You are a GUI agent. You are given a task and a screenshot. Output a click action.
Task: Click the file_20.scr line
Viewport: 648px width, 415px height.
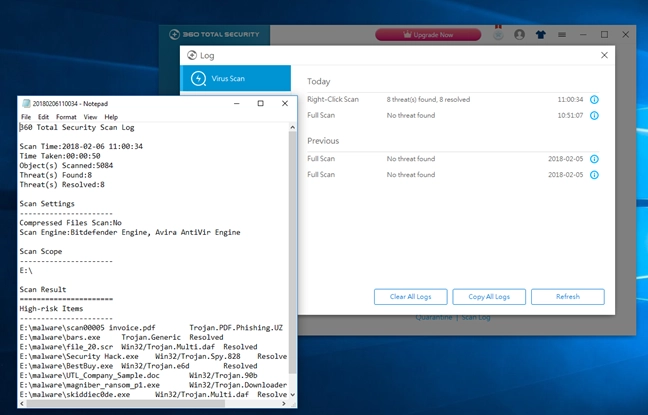(x=138, y=347)
